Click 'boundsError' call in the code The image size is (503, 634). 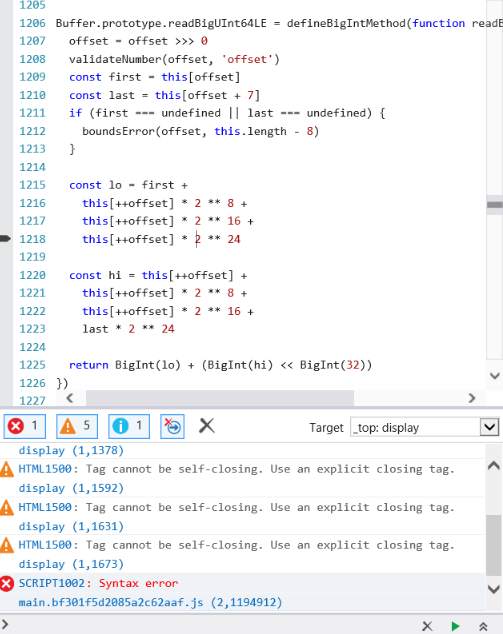point(118,131)
